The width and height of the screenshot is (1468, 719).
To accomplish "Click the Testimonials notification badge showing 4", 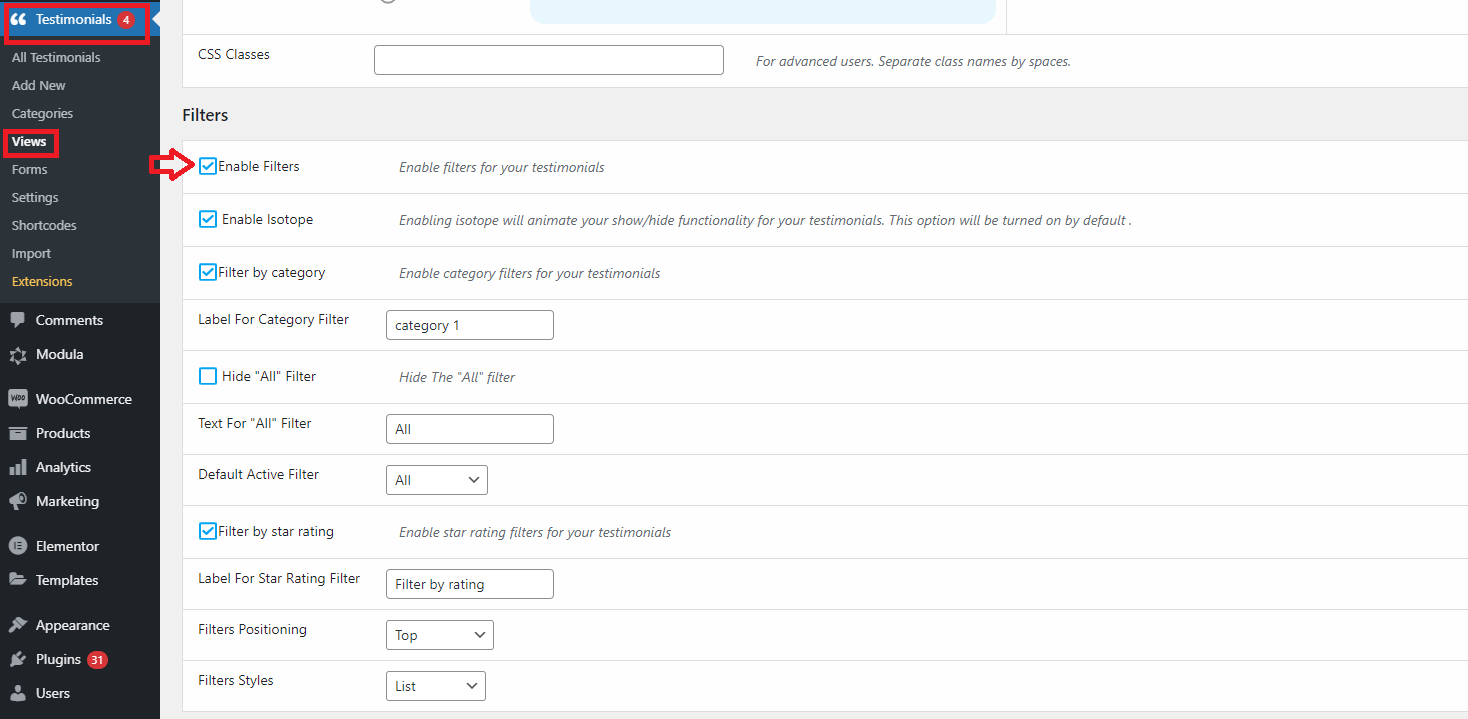I will (x=126, y=20).
